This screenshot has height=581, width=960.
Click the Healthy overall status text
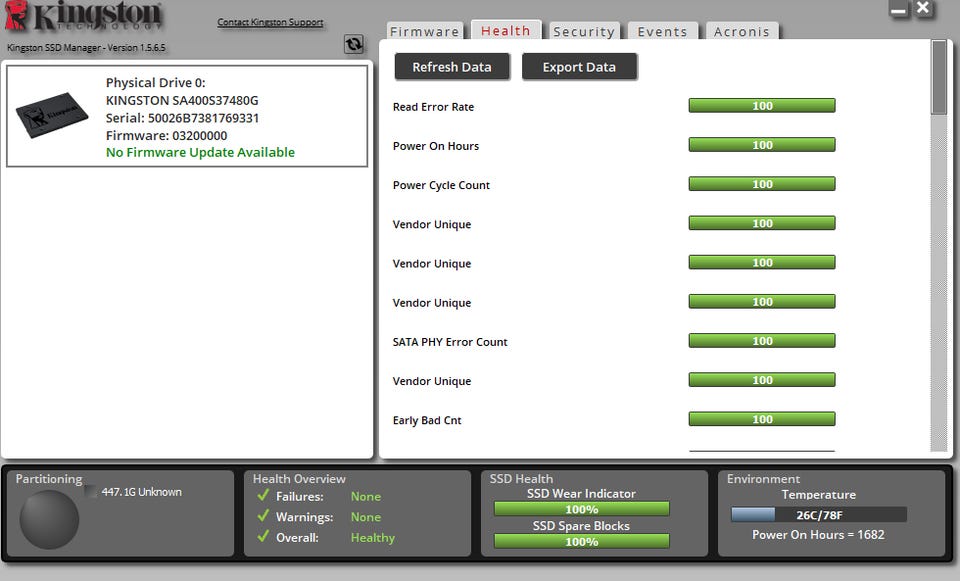[373, 538]
